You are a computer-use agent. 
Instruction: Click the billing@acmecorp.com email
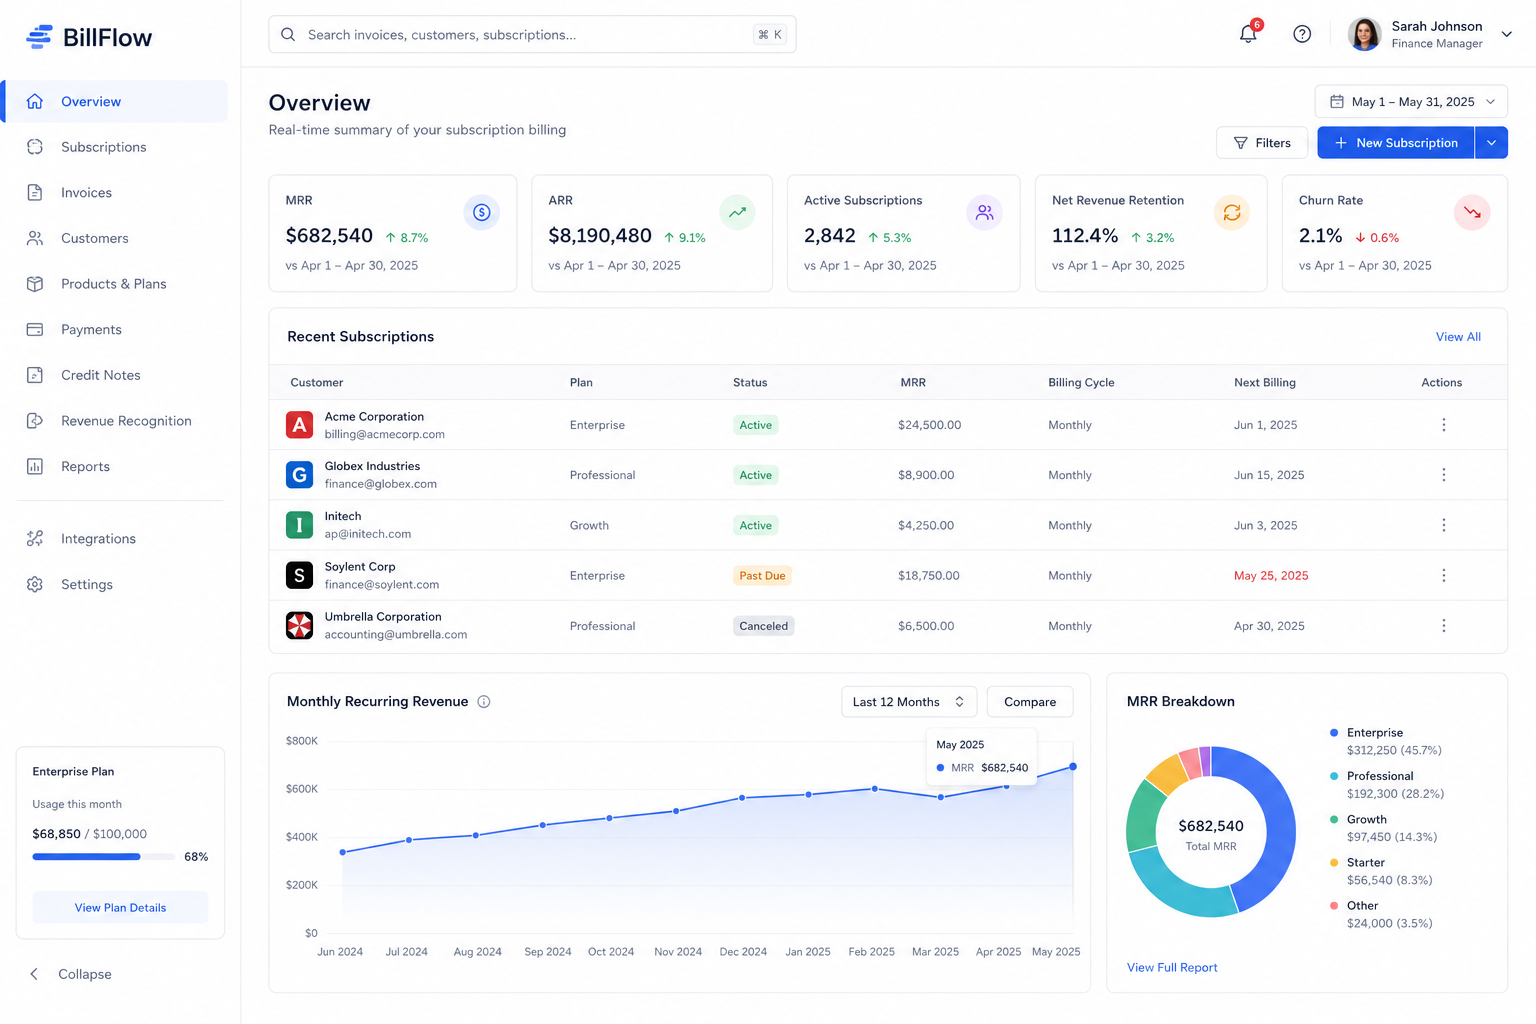pyautogui.click(x=384, y=435)
